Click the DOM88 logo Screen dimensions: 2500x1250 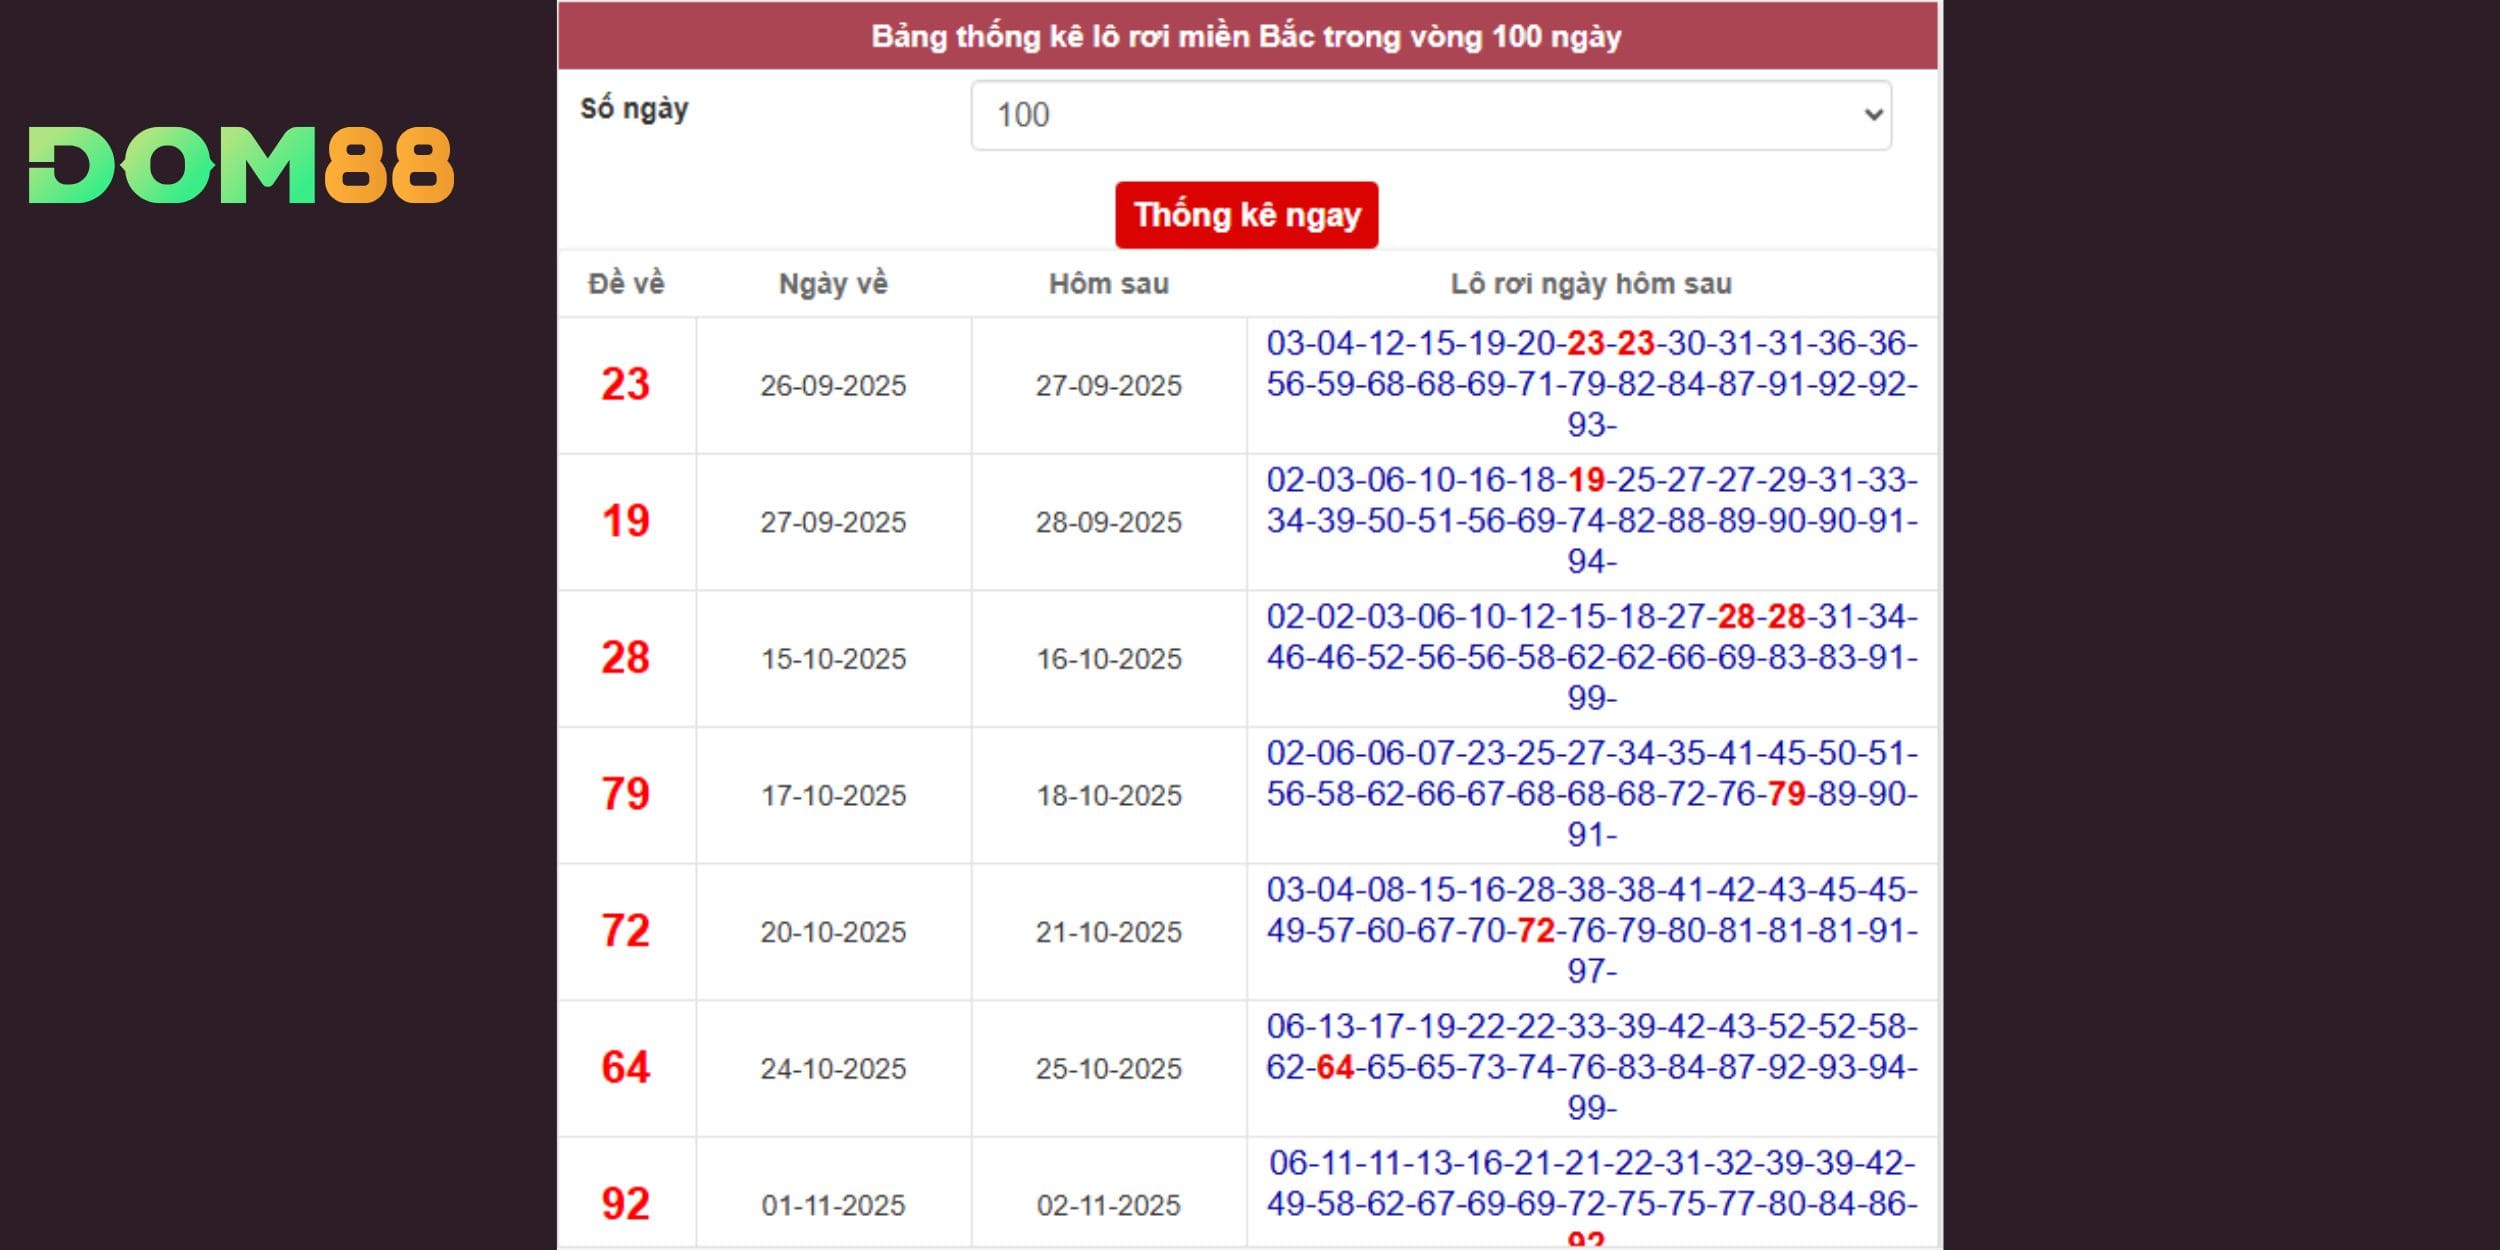point(241,165)
